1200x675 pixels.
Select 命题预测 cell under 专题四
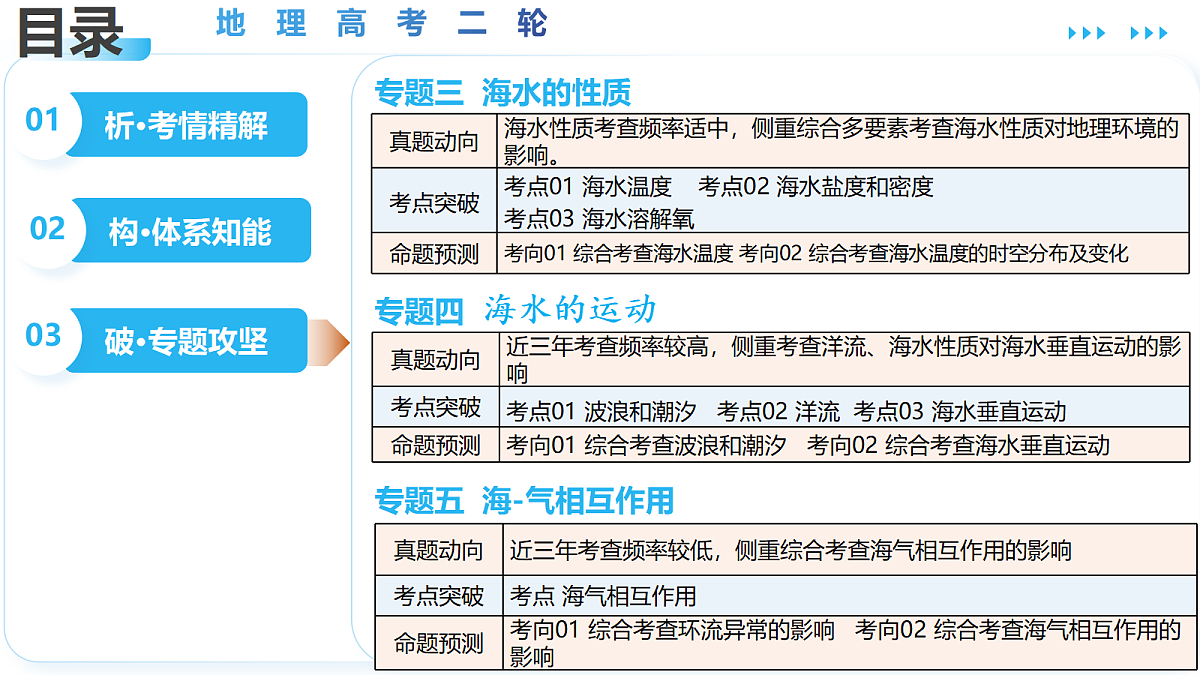click(435, 445)
